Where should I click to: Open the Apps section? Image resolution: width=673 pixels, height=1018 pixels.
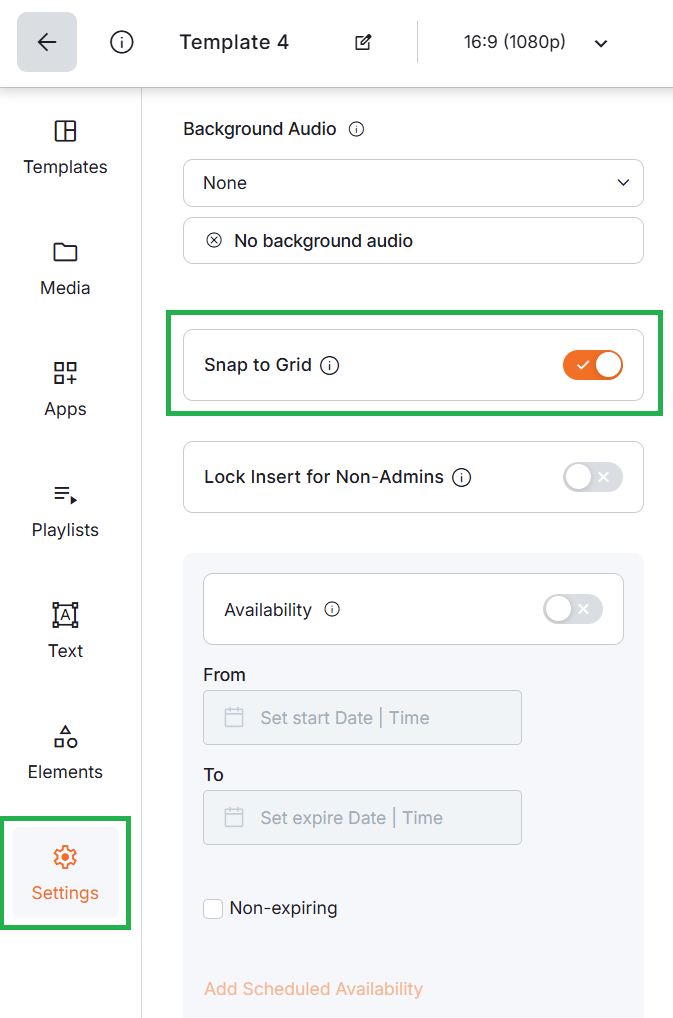[x=64, y=390]
